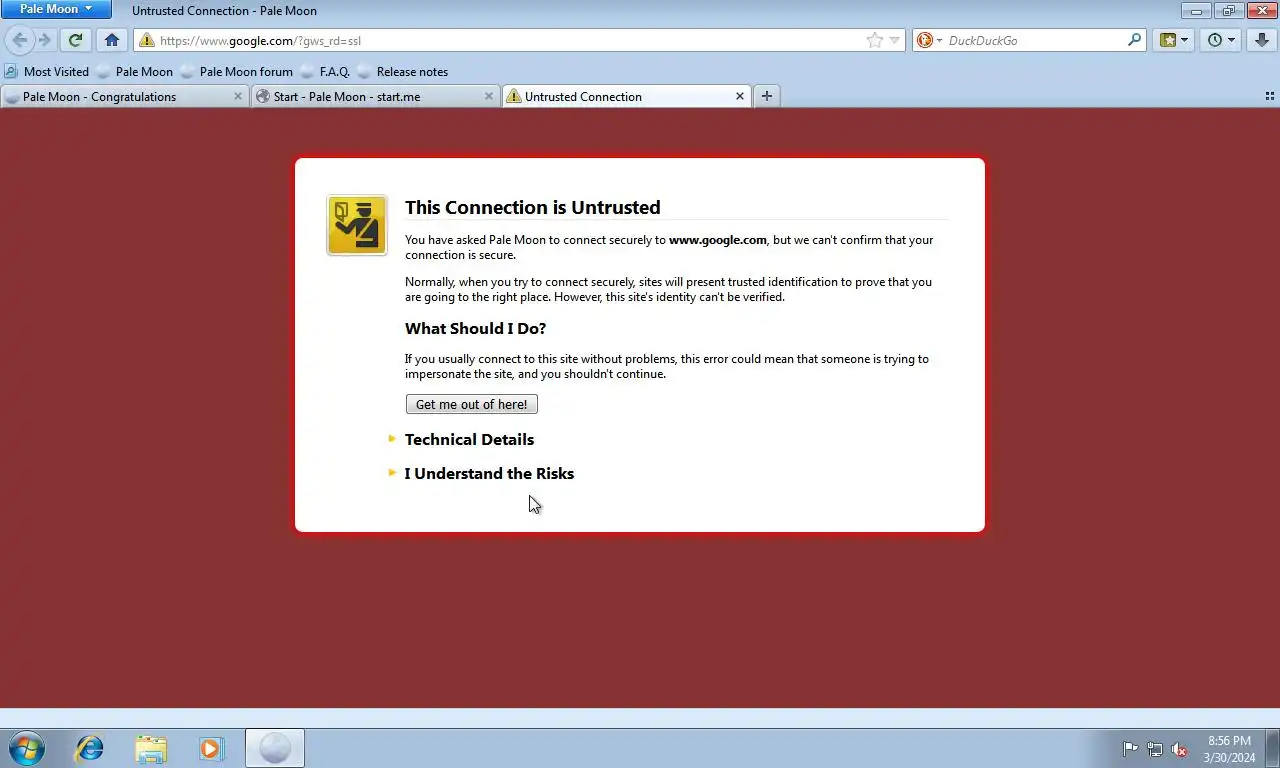Close the Pale Moon - Congratulations tab
This screenshot has height=768, width=1280.
pos(238,97)
